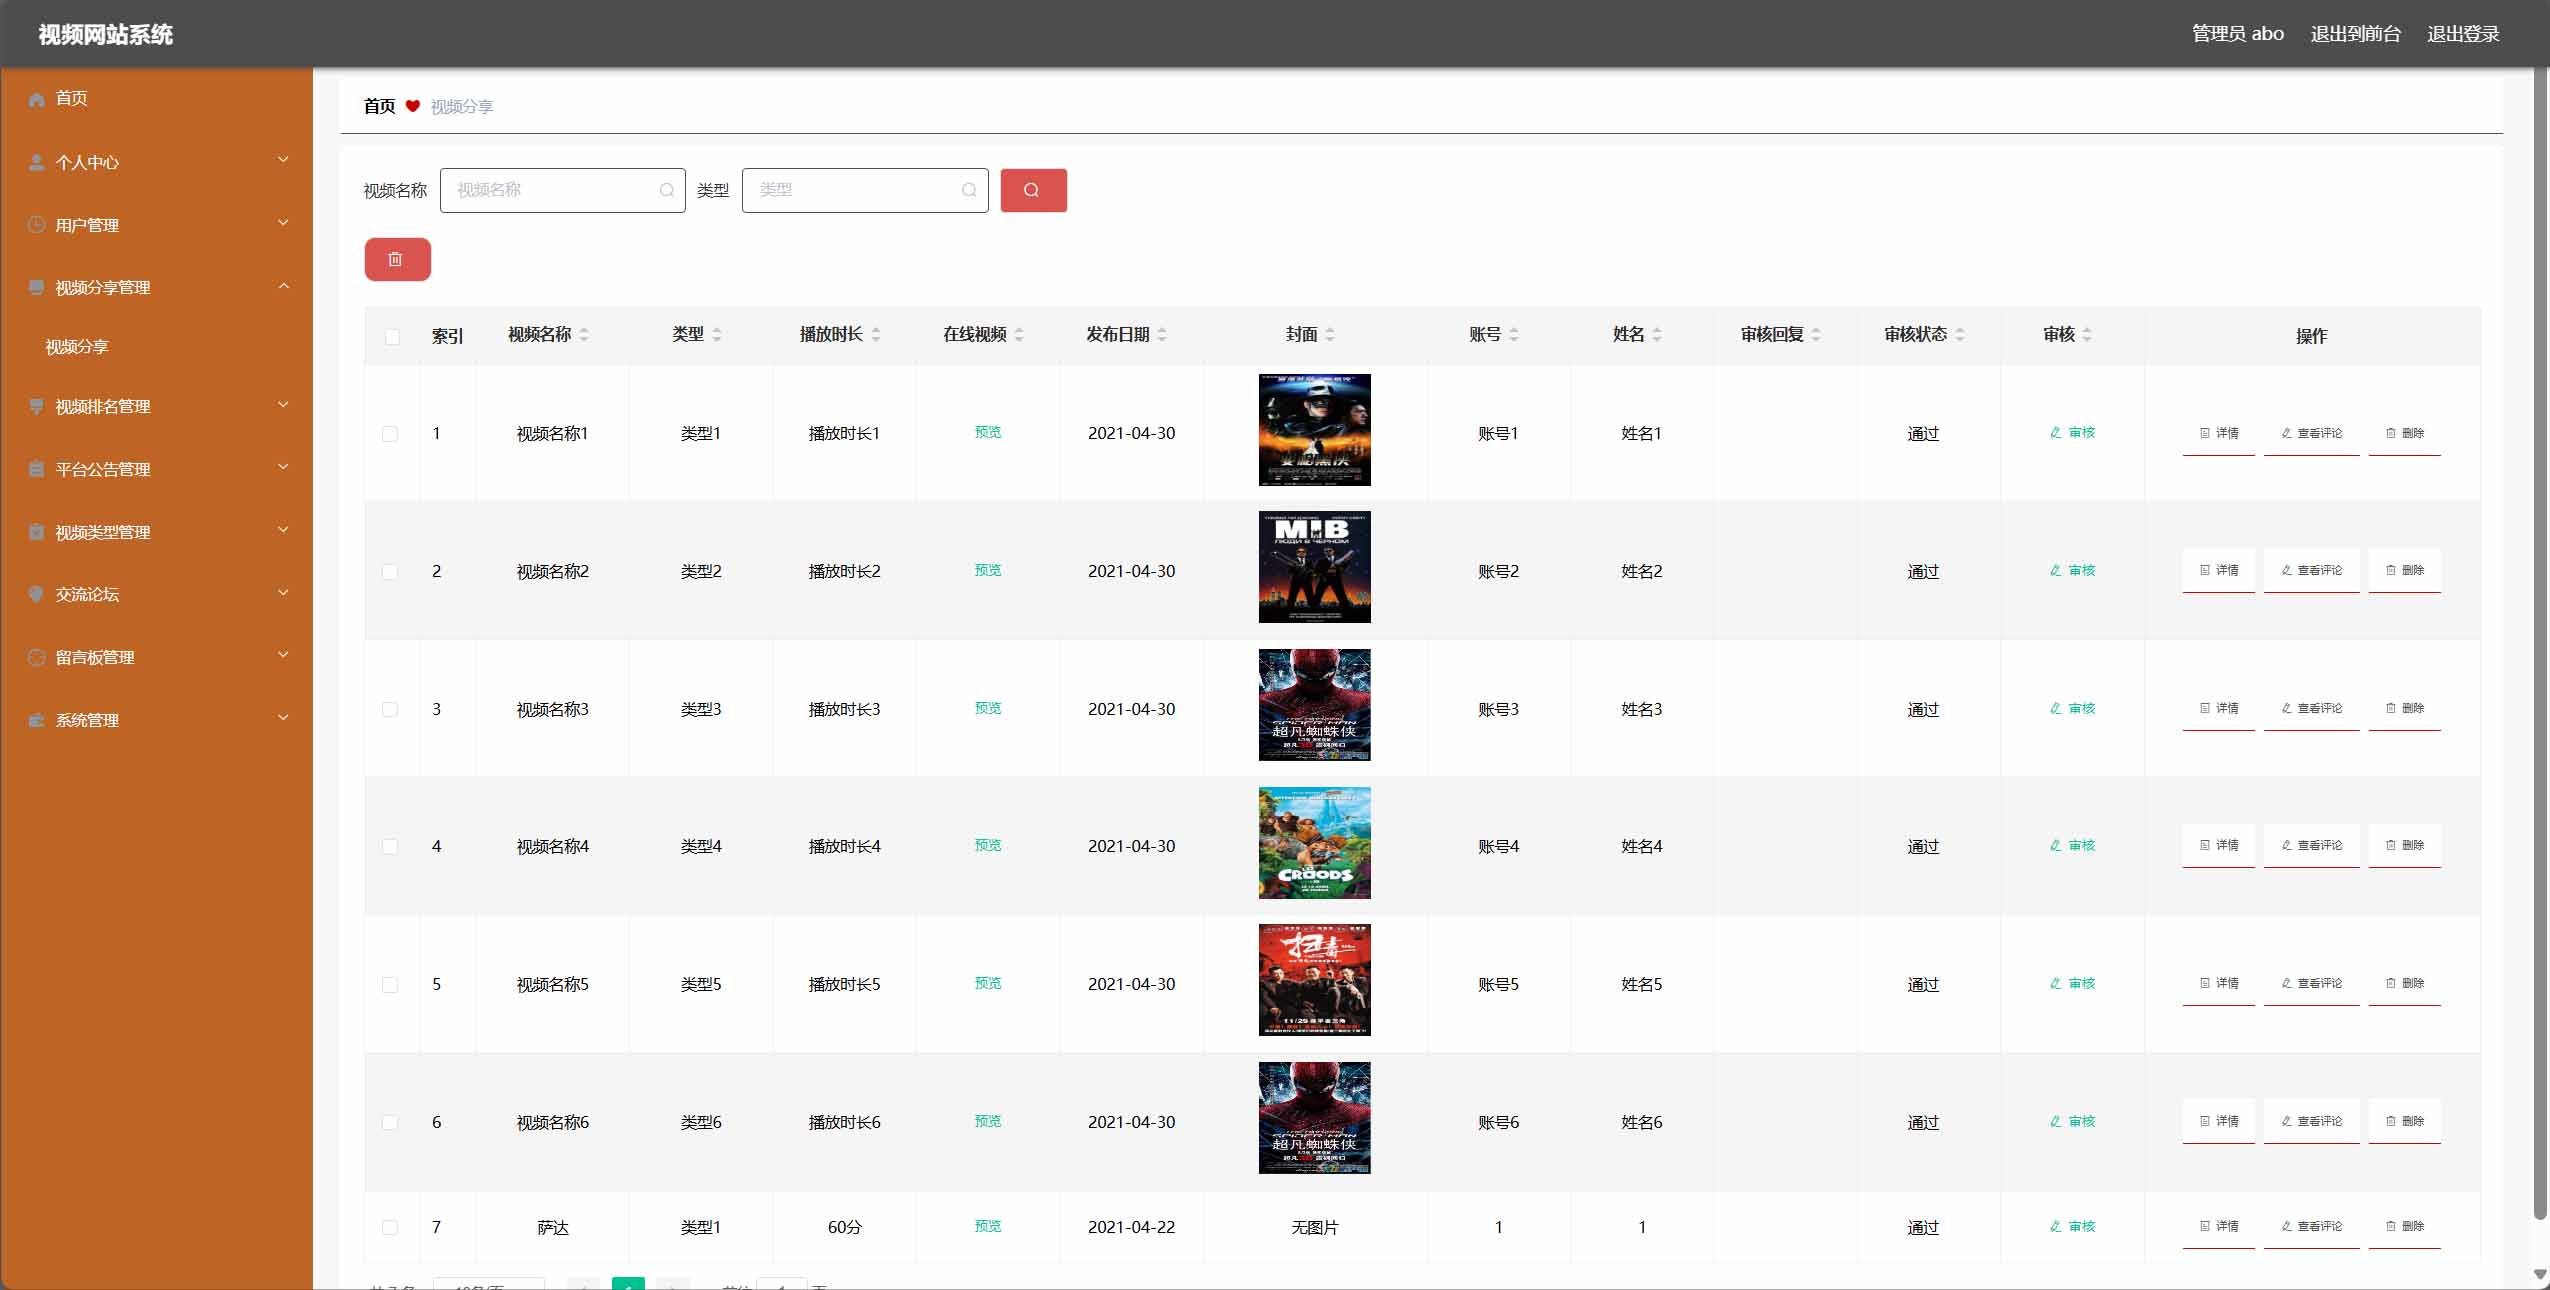Check the row for 视频名称5
The height and width of the screenshot is (1290, 2550).
coord(390,985)
